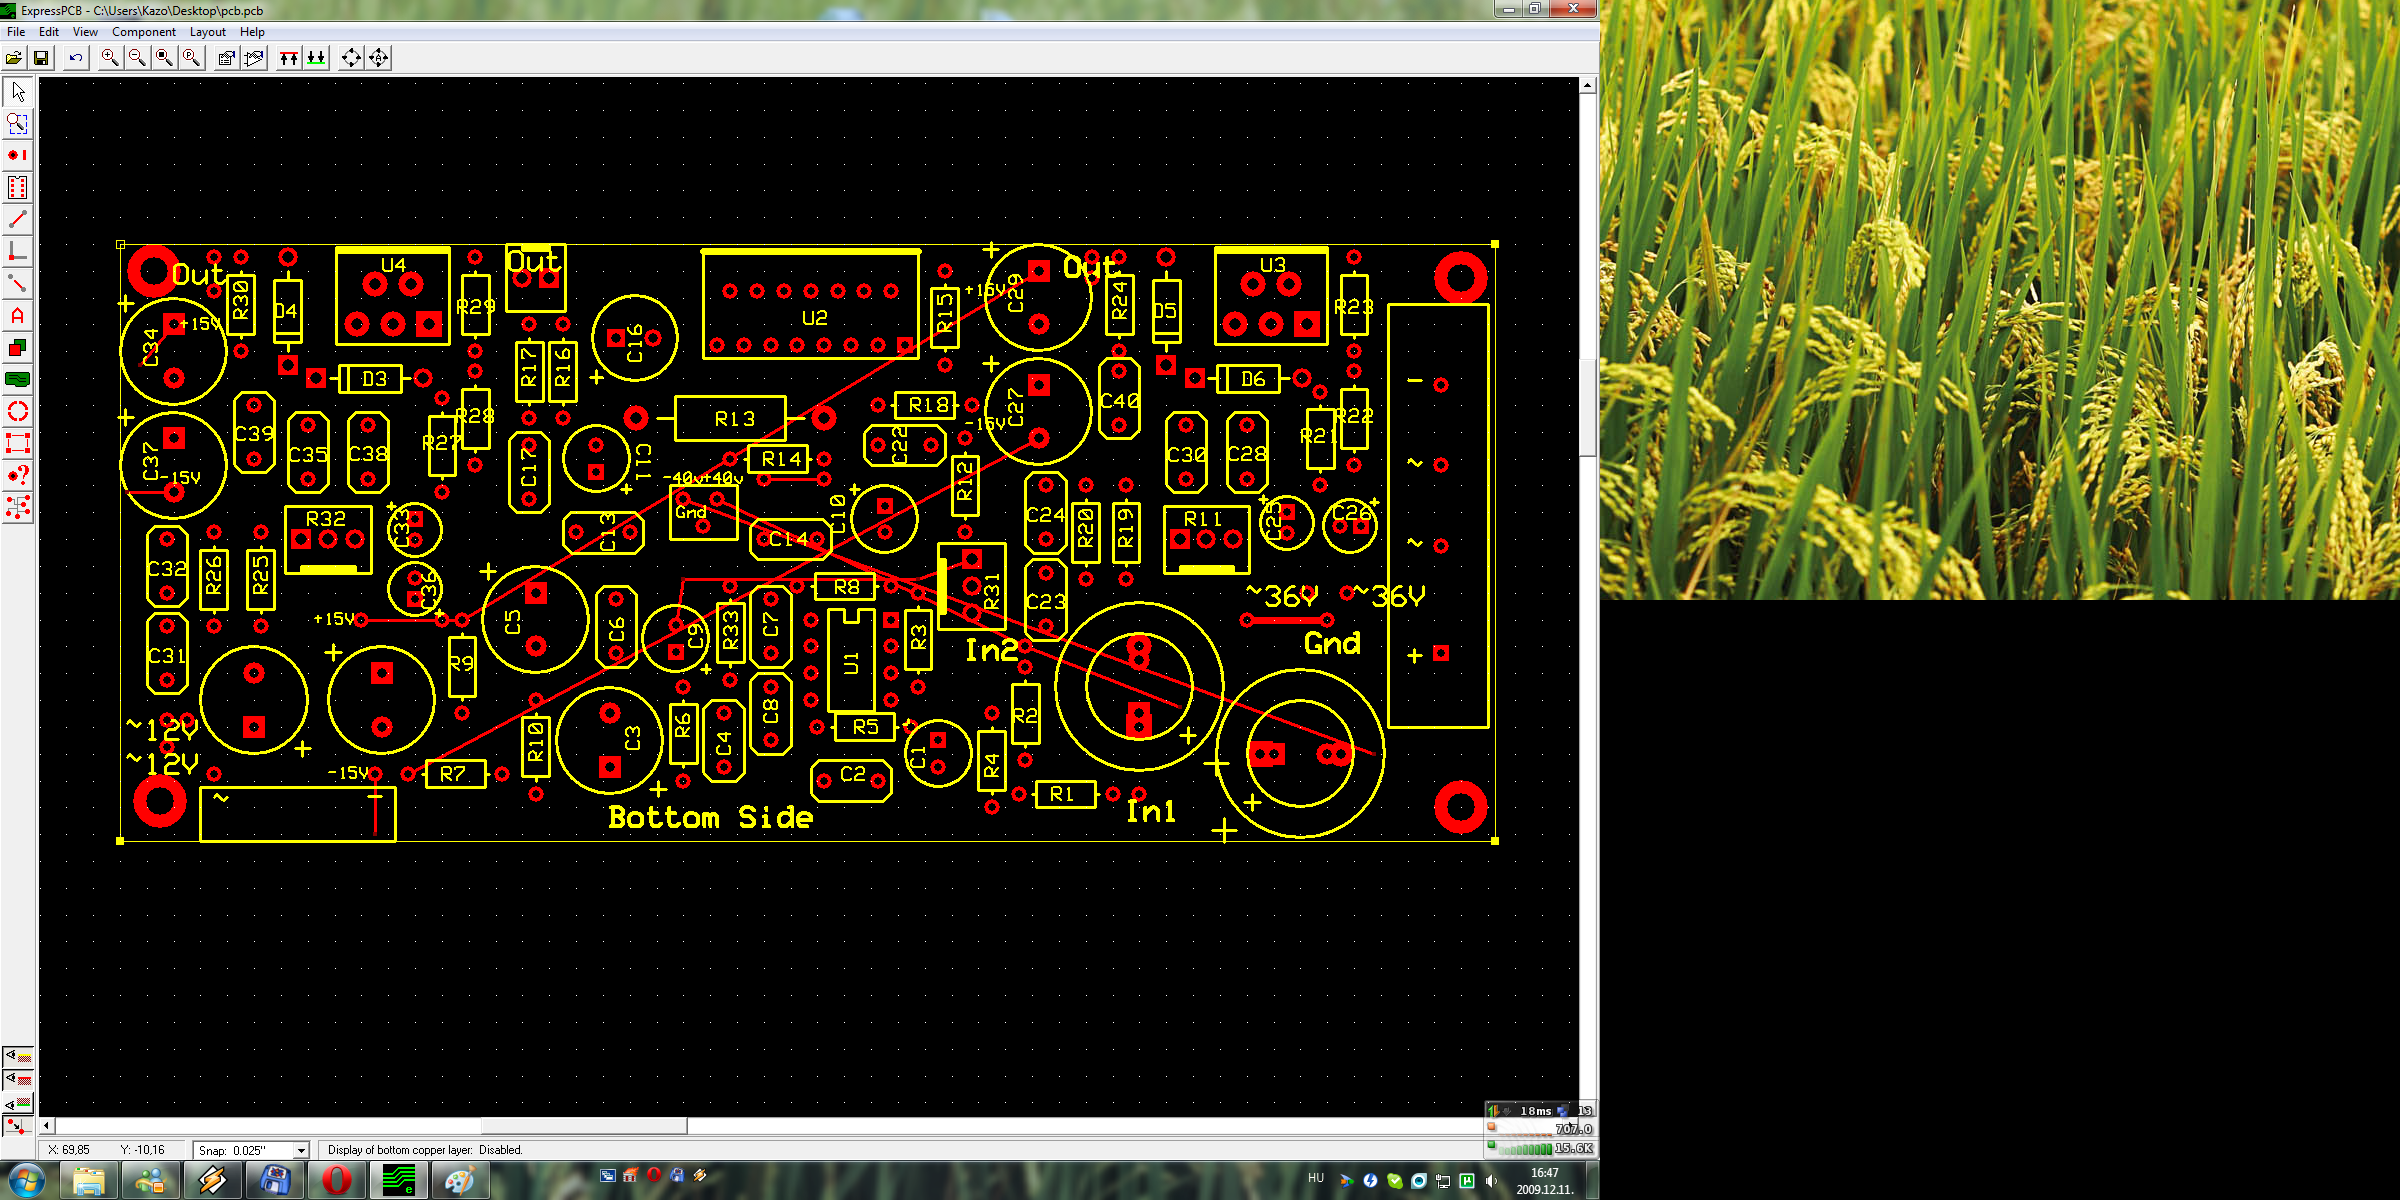The image size is (2400, 1200).
Task: Open the Component menu
Action: 143,32
